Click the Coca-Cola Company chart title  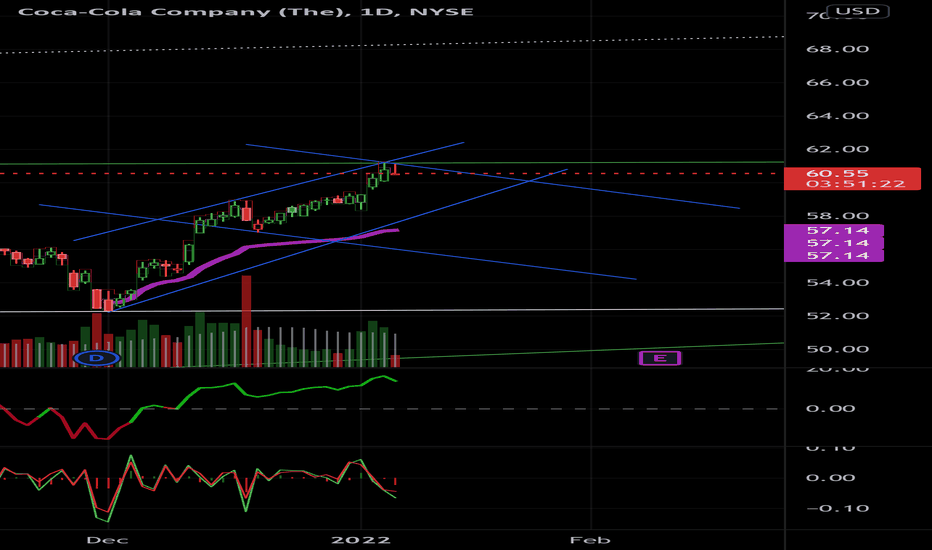click(x=245, y=11)
